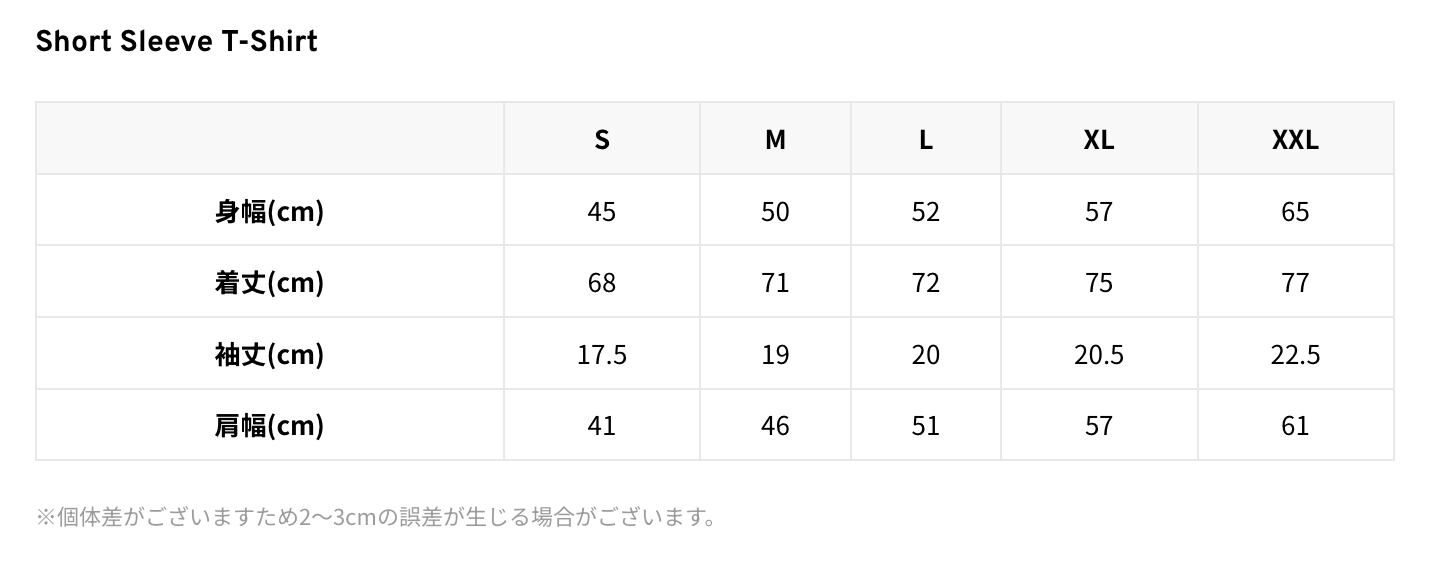Click the 肩幅 value 46 for size M
The image size is (1430, 584).
pos(775,425)
